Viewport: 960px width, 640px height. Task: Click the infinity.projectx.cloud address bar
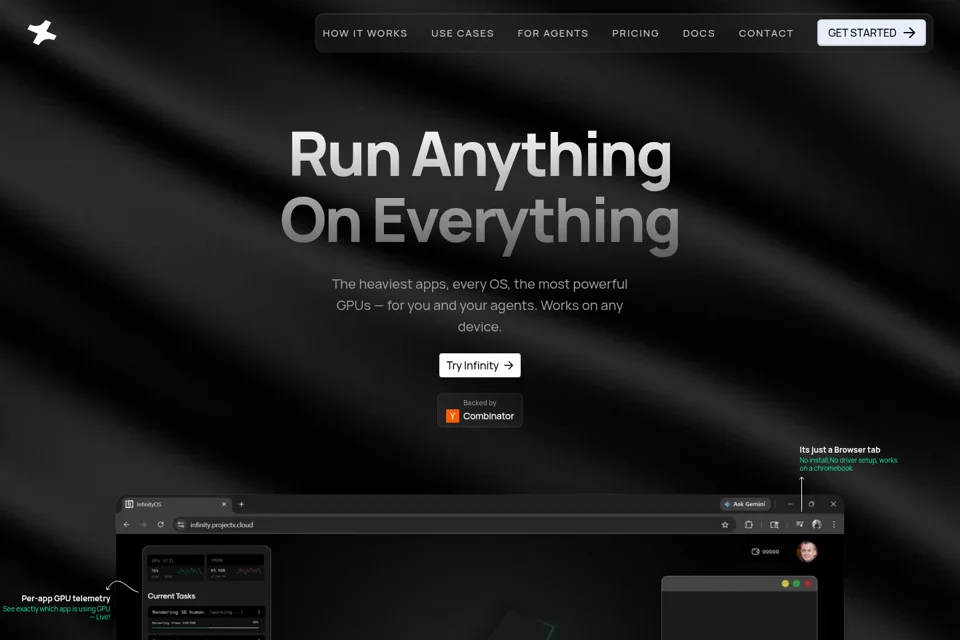(x=453, y=524)
